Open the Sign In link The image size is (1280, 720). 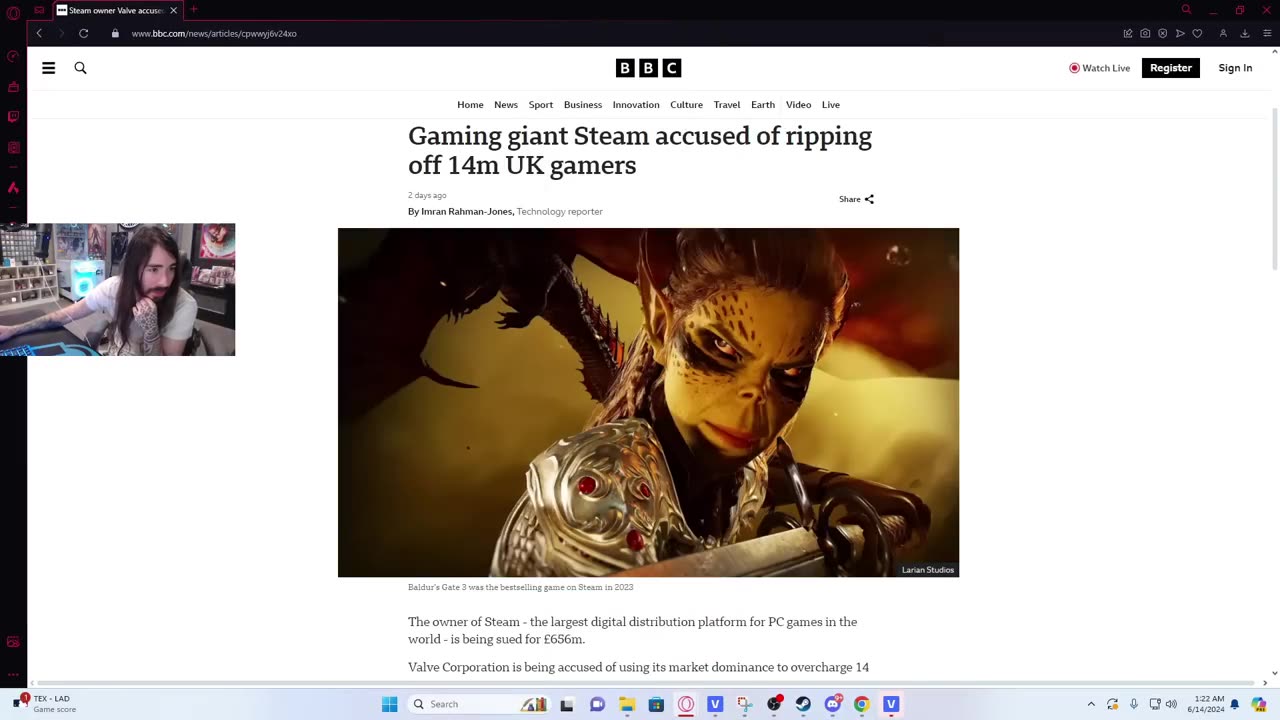click(1235, 68)
